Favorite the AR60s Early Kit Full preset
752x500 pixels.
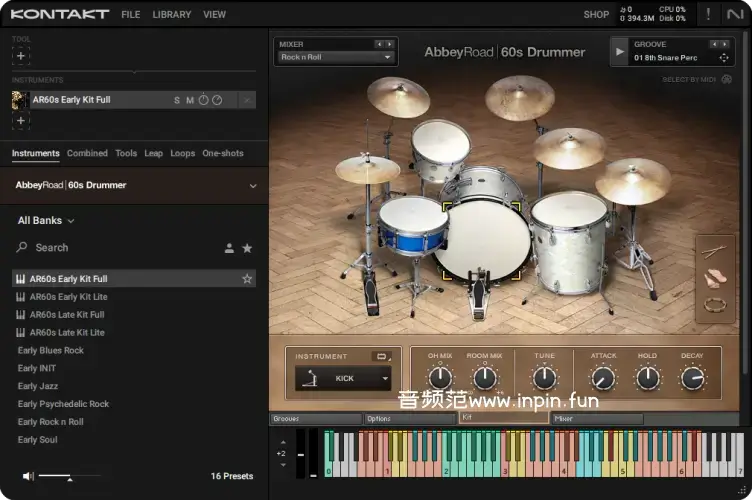(247, 279)
